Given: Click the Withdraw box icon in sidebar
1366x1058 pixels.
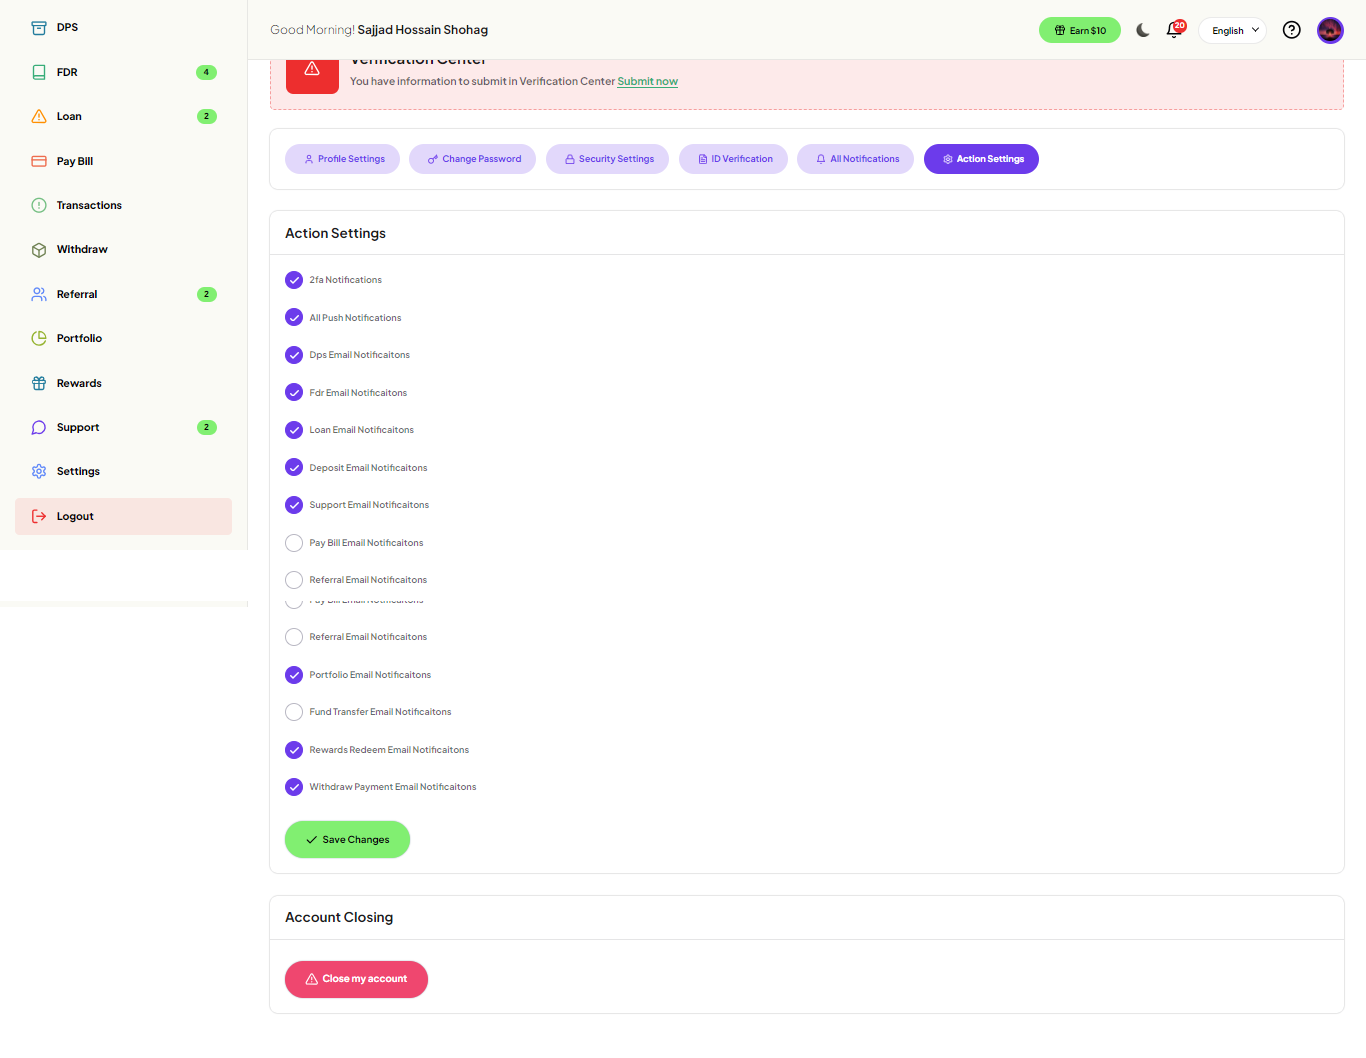Looking at the screenshot, I should [x=39, y=250].
